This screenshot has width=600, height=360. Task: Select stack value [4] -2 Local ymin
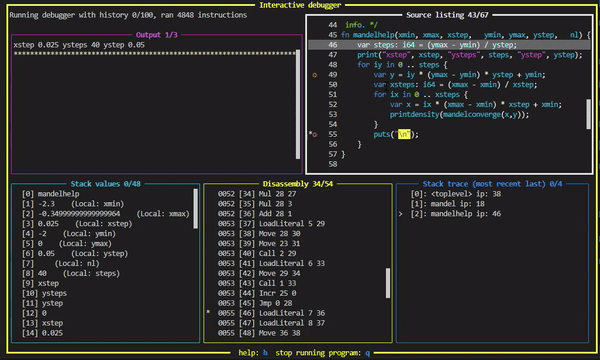pos(69,234)
